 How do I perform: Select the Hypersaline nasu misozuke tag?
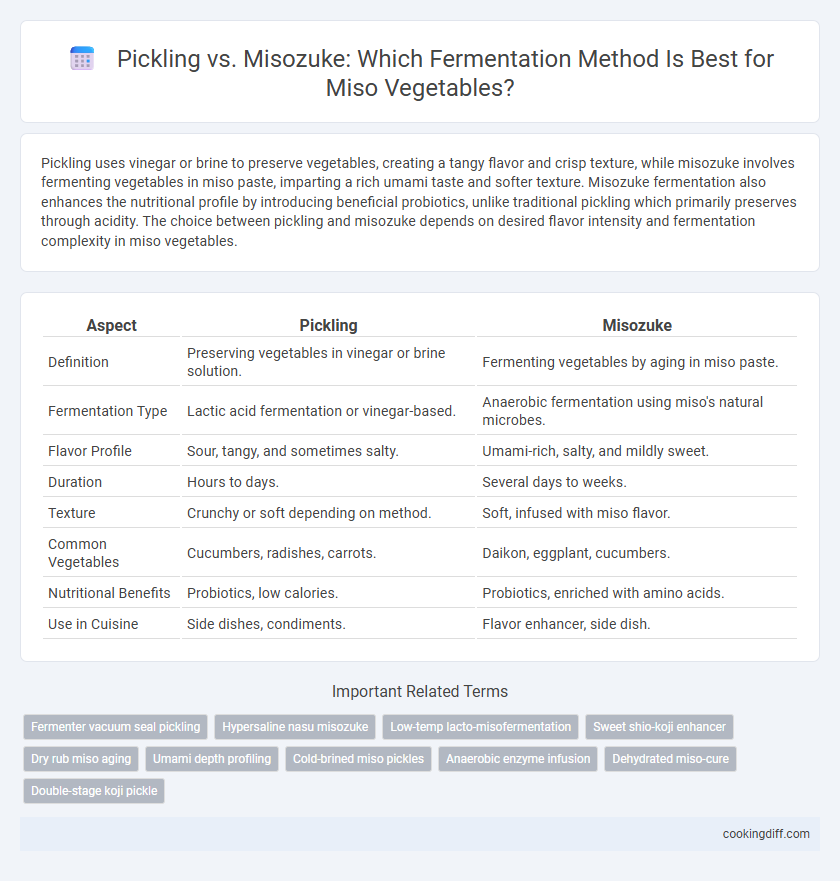point(295,726)
